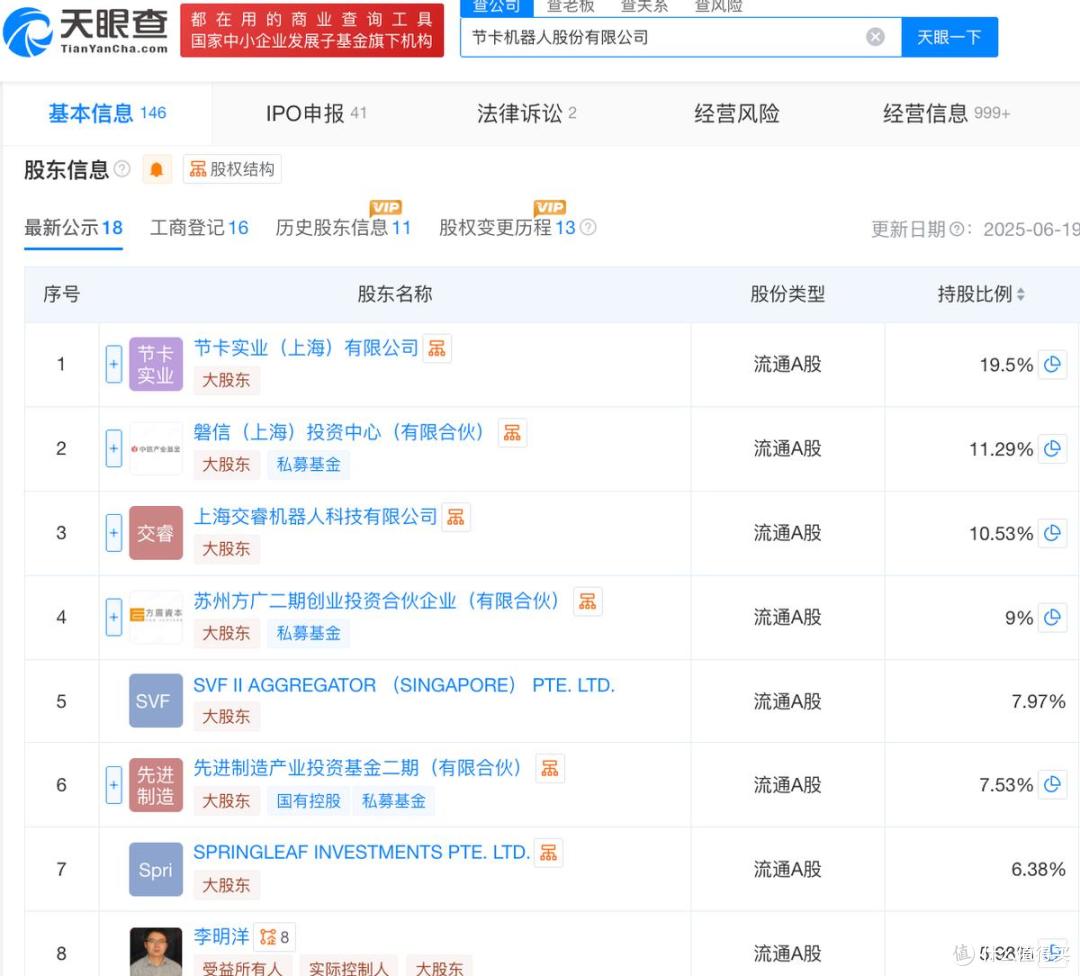Open shareholder 李明洋's profile link
Screen dimensions: 1080x976
(x=221, y=937)
